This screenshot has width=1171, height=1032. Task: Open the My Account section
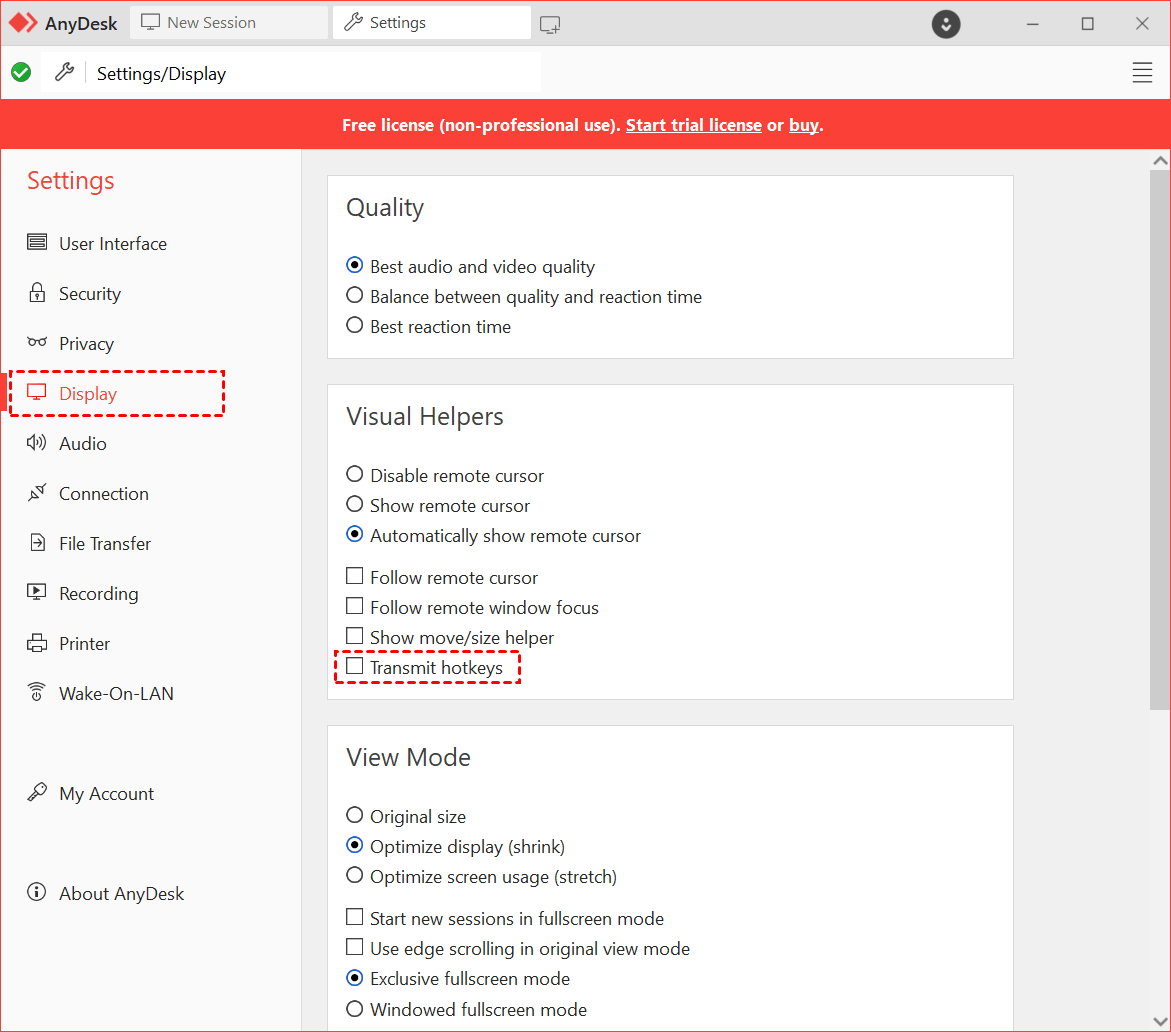pos(106,793)
